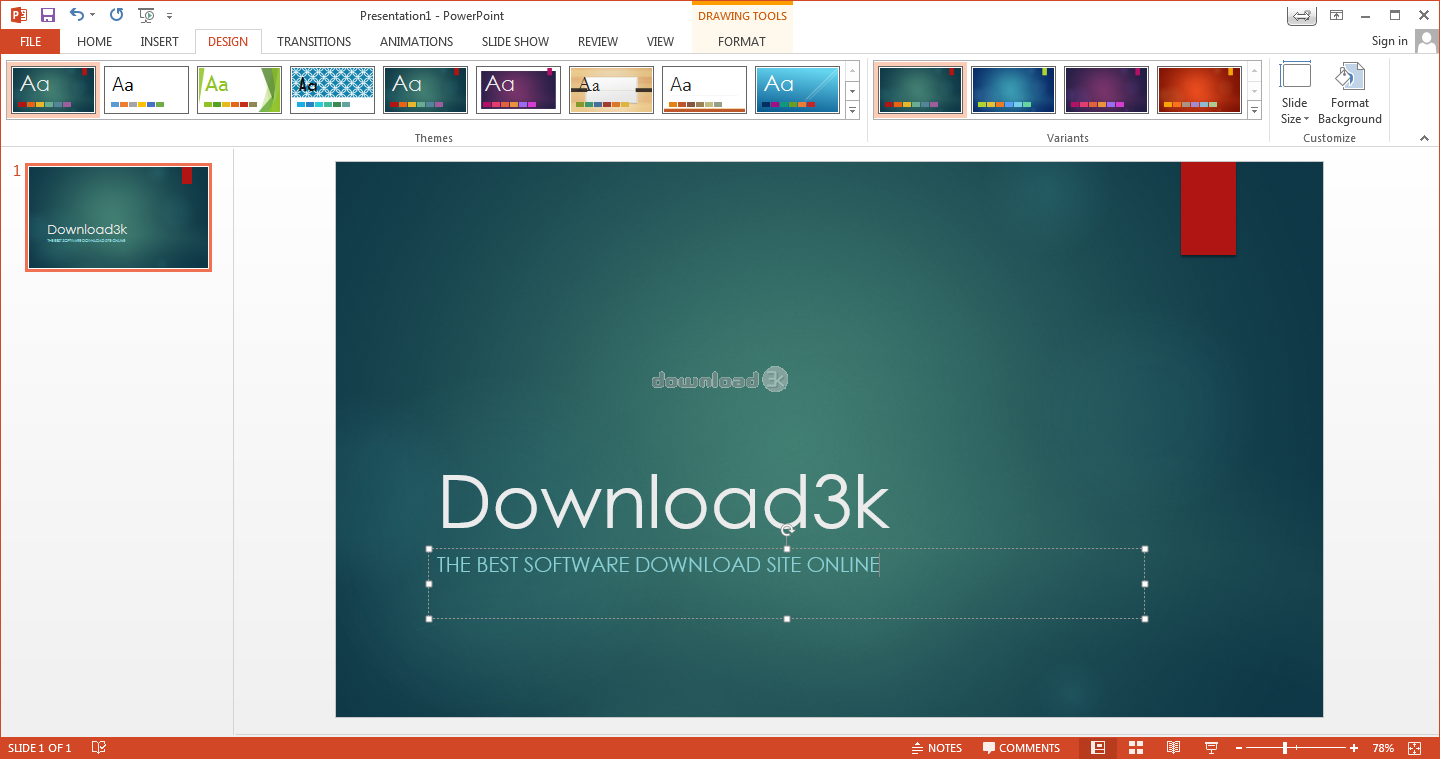
Task: Select slide 1 thumbnail in the slide panel
Action: 119,217
